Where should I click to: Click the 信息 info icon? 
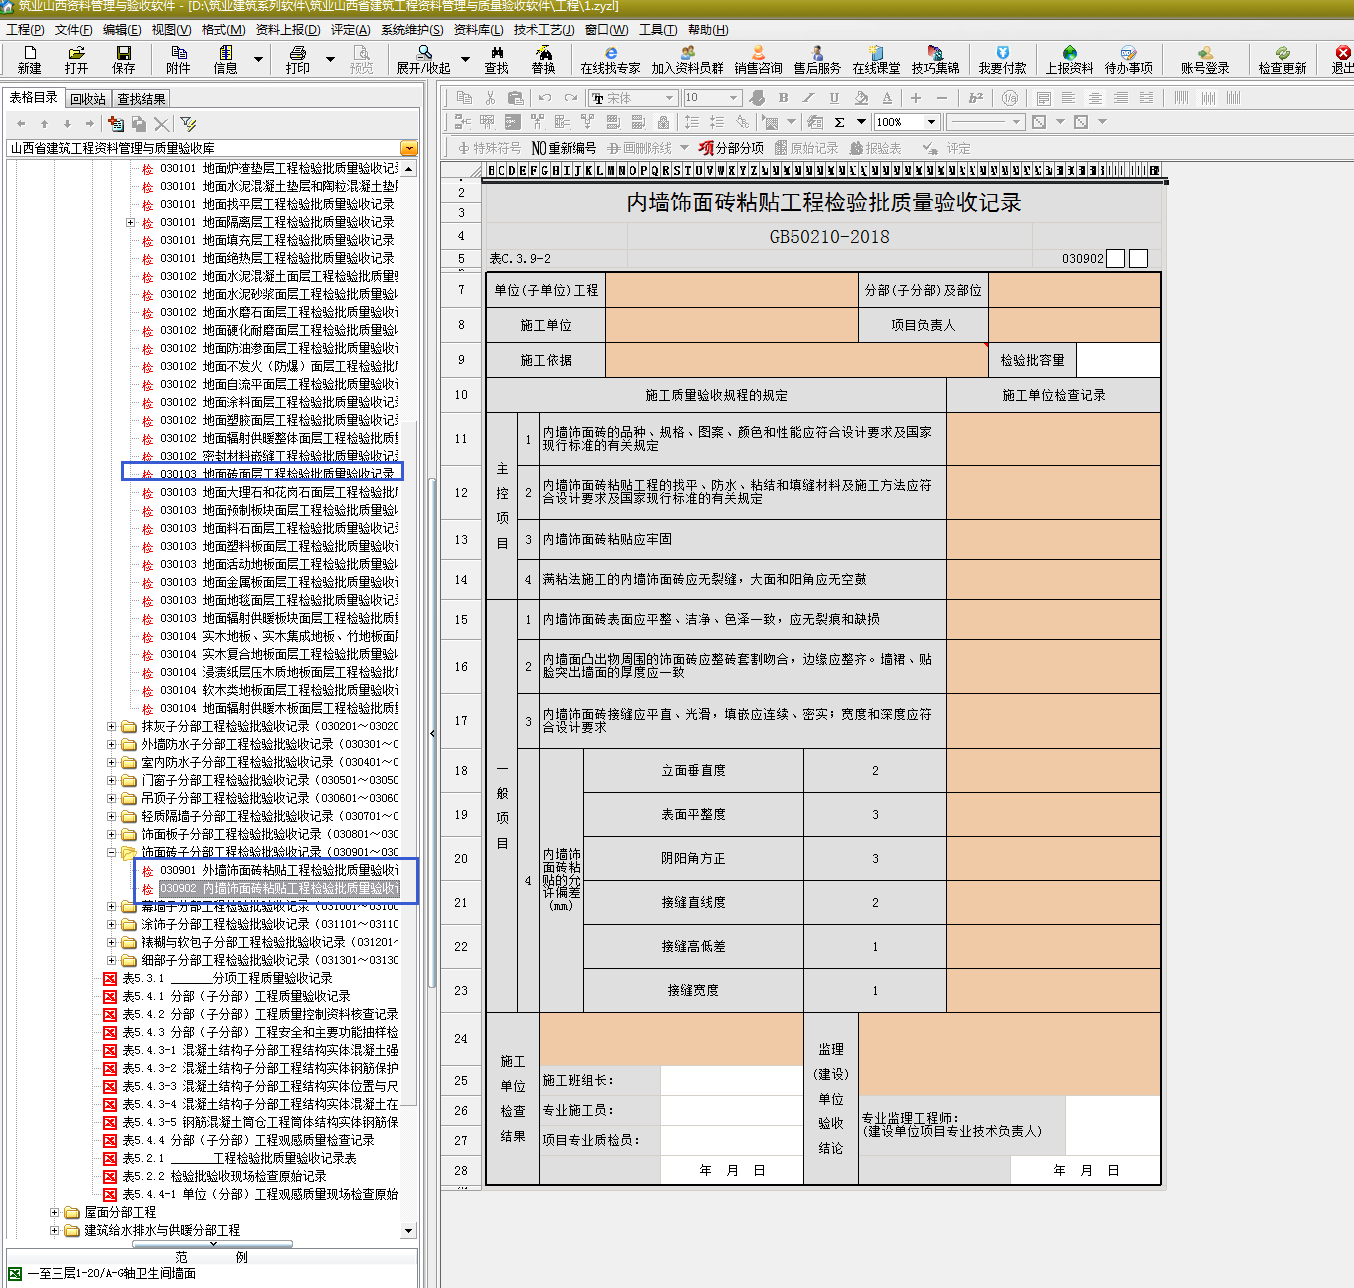[x=225, y=59]
